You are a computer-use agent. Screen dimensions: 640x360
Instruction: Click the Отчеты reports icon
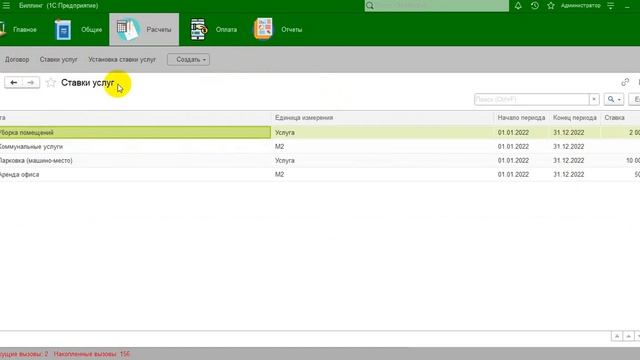263,29
